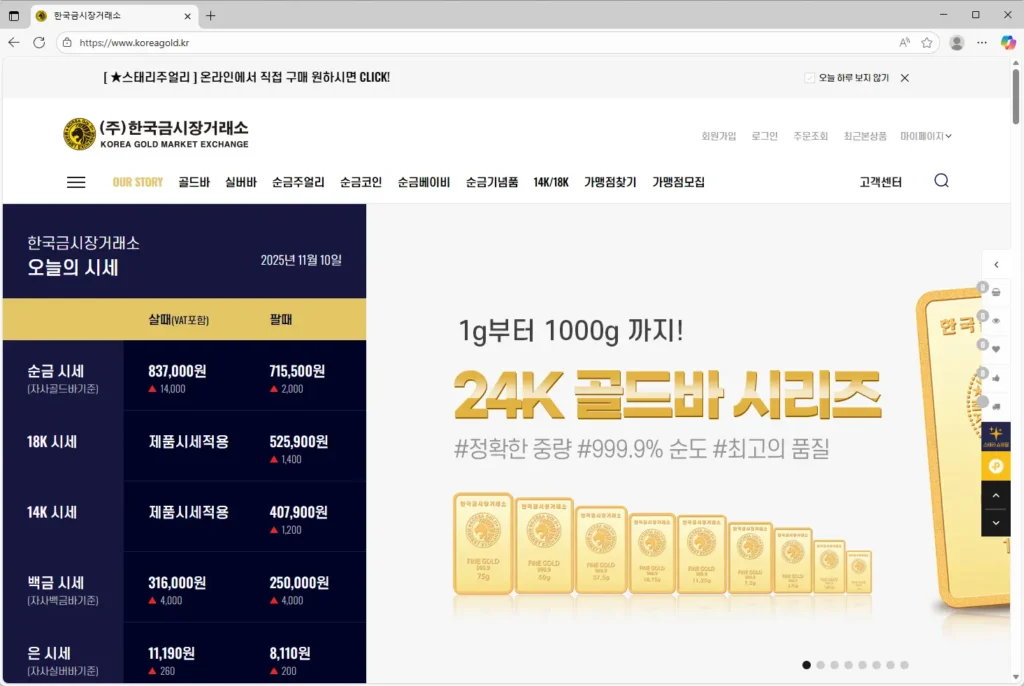Collapse the right quick-menu with the chevron
Image resolution: width=1024 pixels, height=686 pixels.
pyautogui.click(x=995, y=264)
